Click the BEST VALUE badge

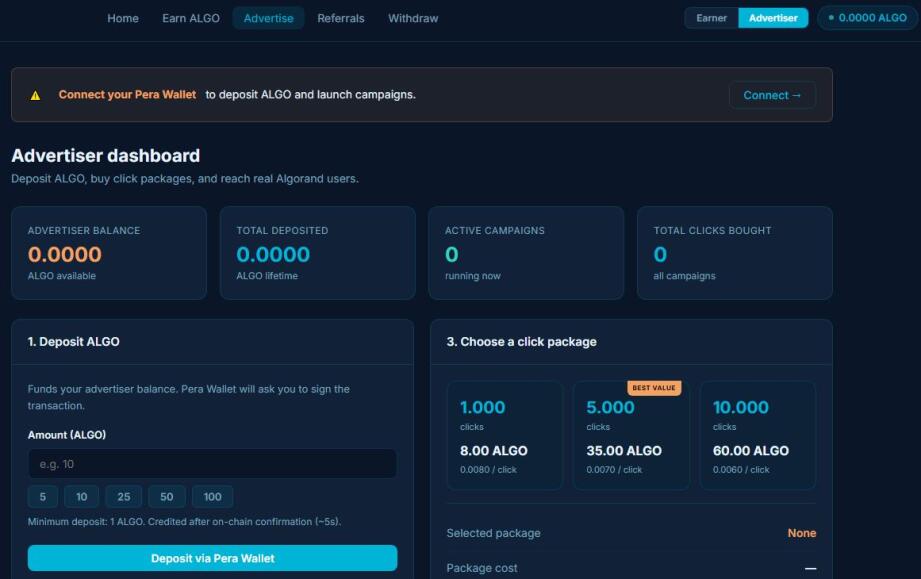[x=654, y=388]
